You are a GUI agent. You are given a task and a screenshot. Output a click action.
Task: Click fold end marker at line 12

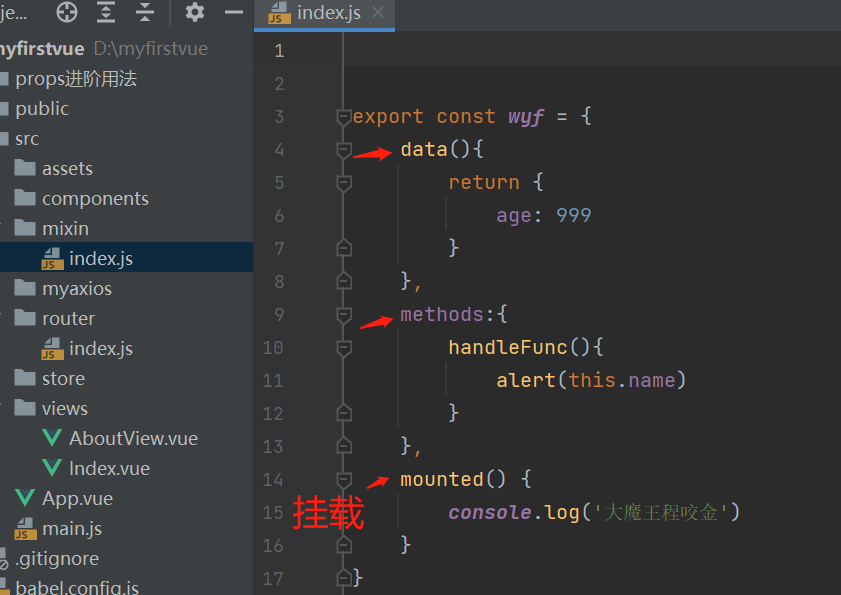(344, 413)
